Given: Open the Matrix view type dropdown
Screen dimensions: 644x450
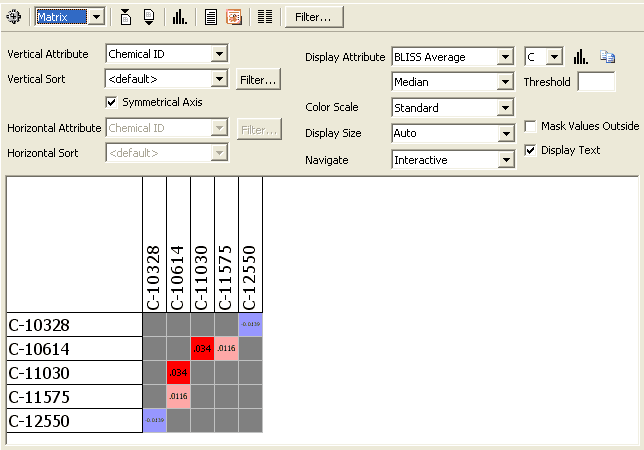Looking at the screenshot, I should [97, 17].
